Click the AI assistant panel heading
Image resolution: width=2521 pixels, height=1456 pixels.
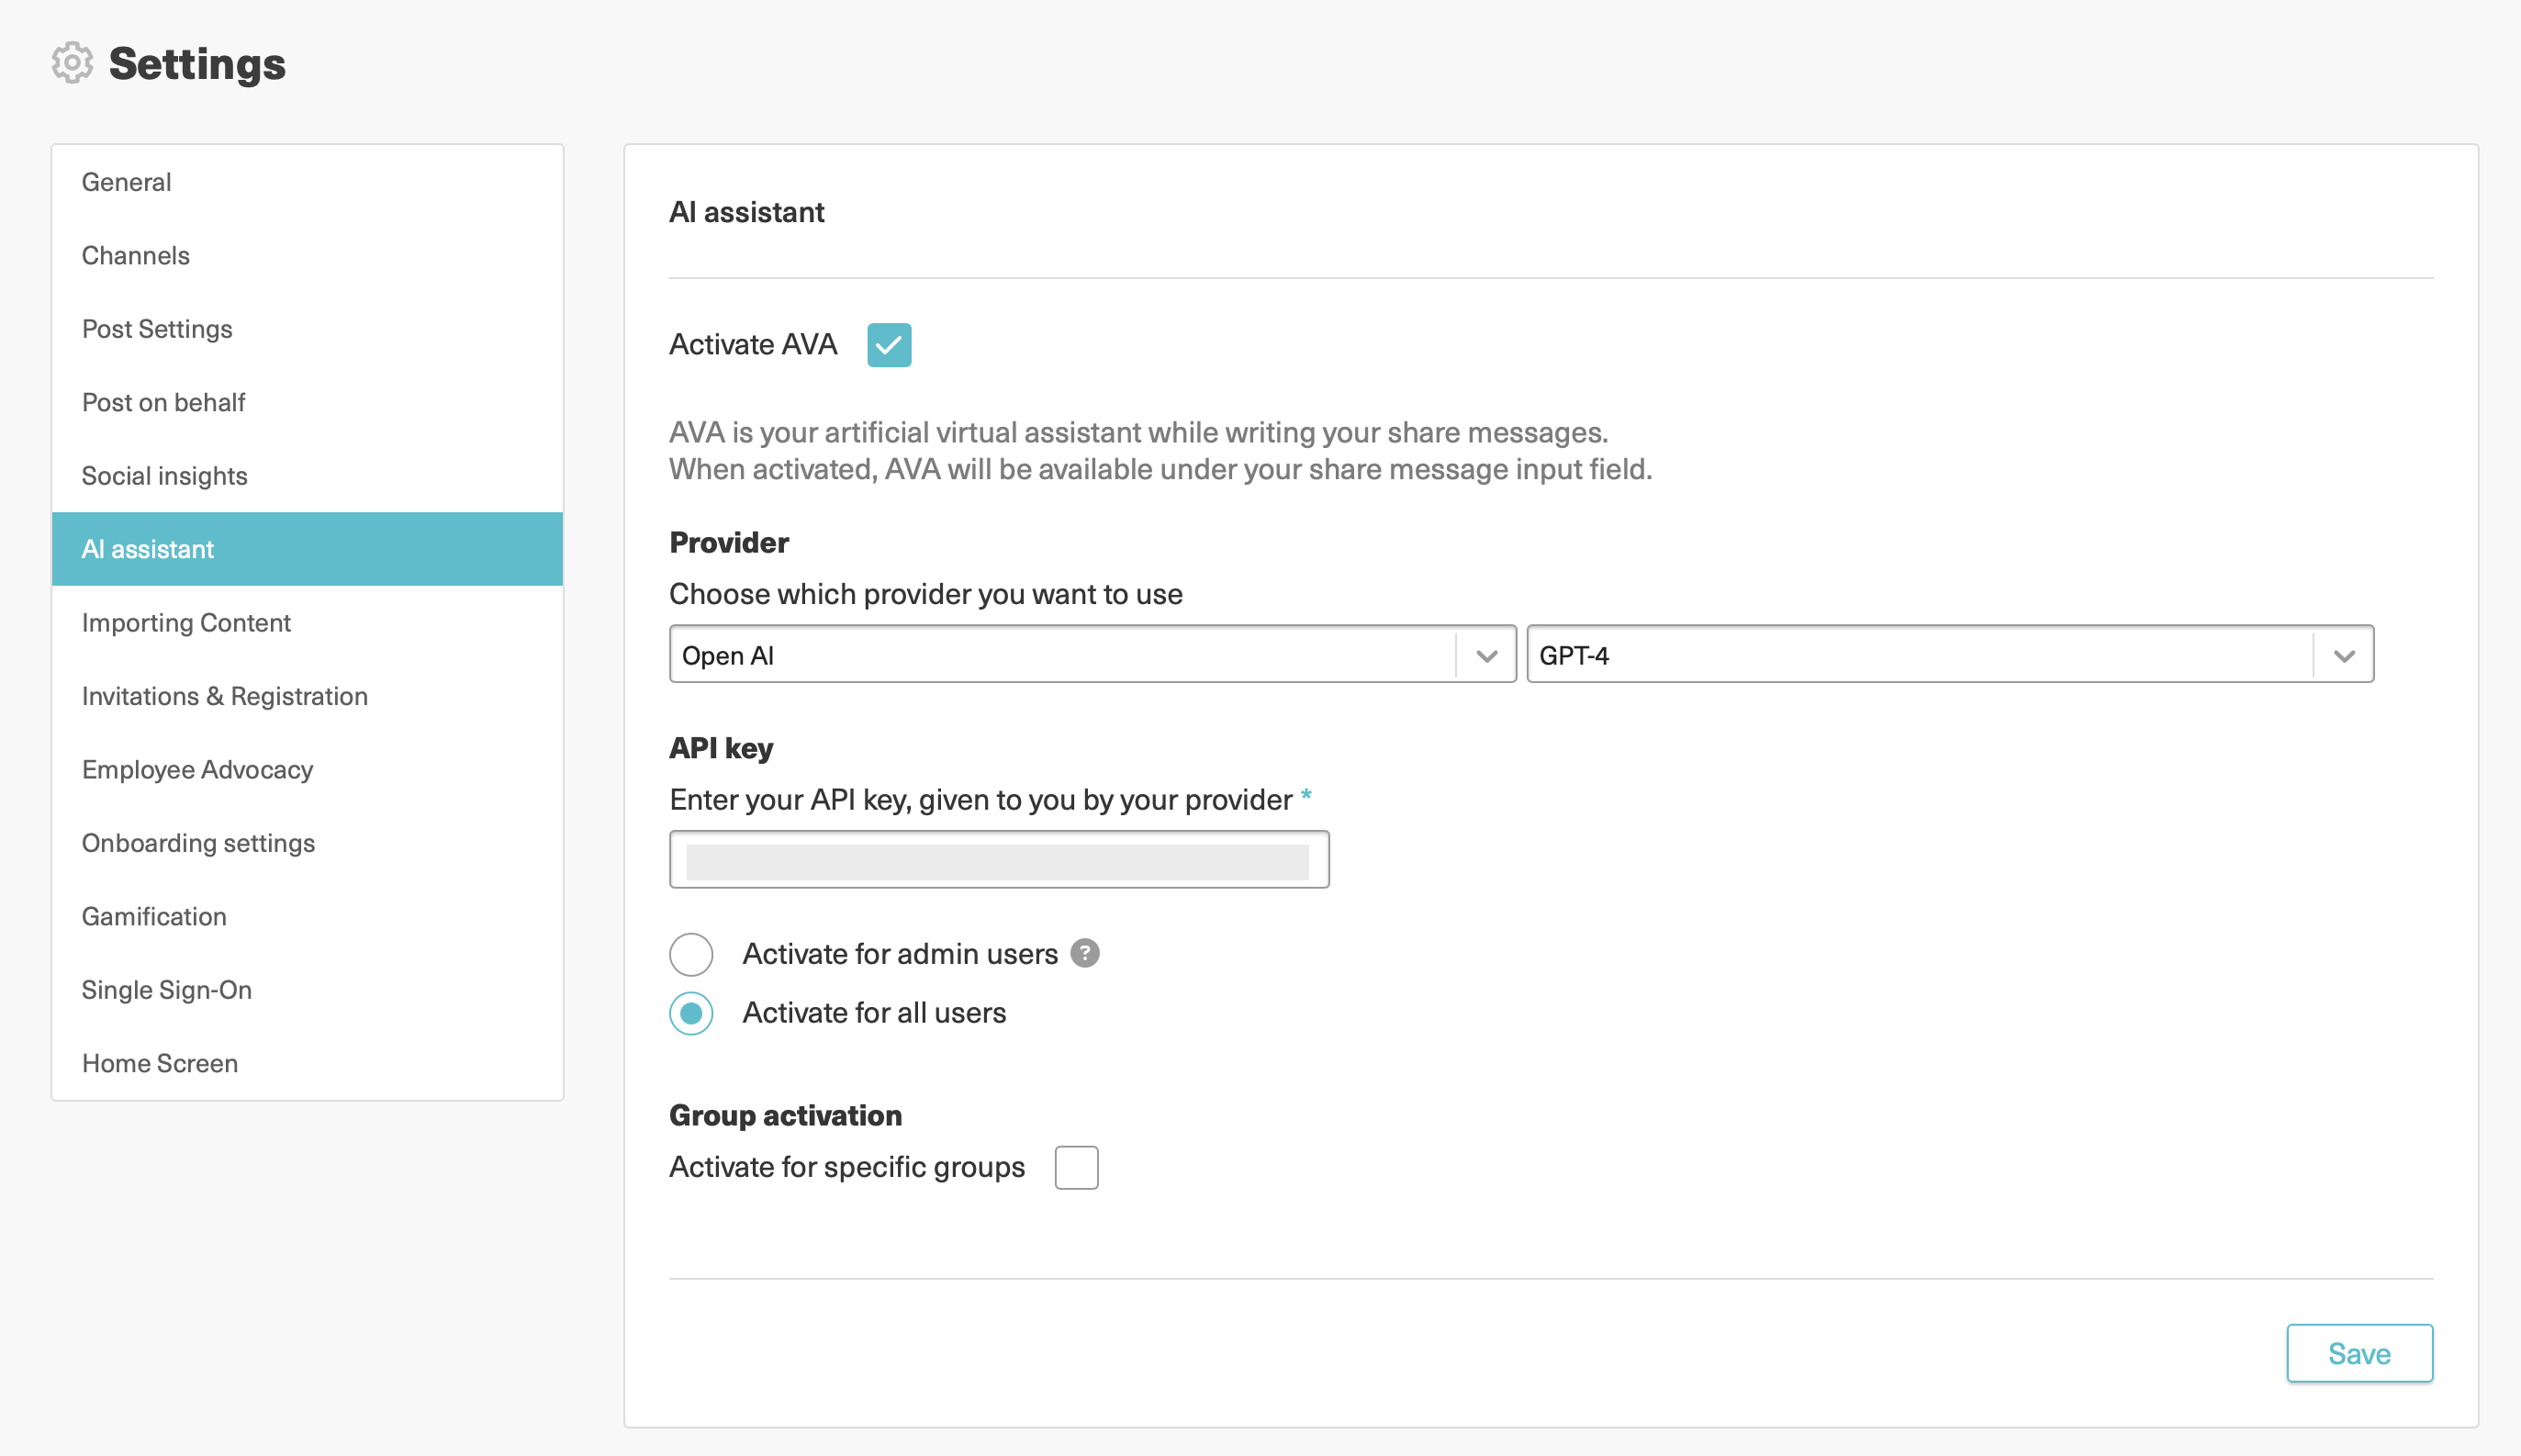[746, 212]
